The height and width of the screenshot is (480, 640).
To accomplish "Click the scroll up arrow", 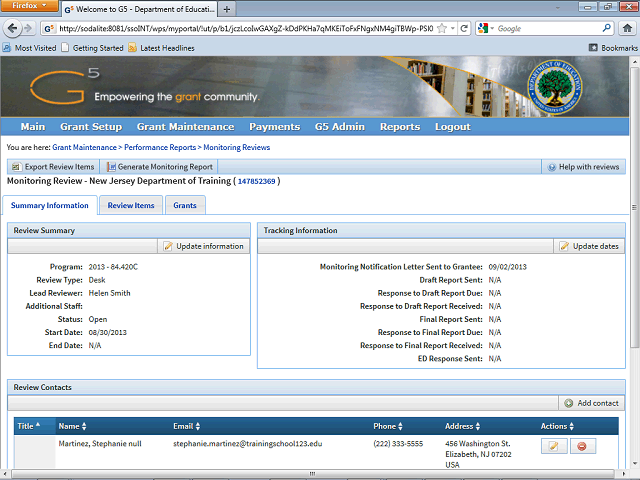I will click(x=634, y=62).
